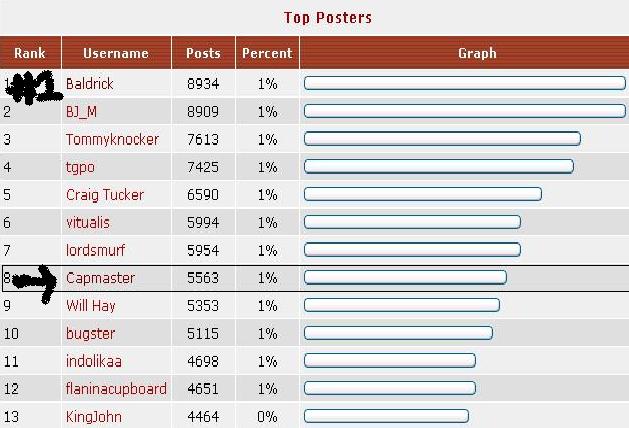Screen dimensions: 629x428
Task: Click the bugster username link
Action: tap(91, 333)
